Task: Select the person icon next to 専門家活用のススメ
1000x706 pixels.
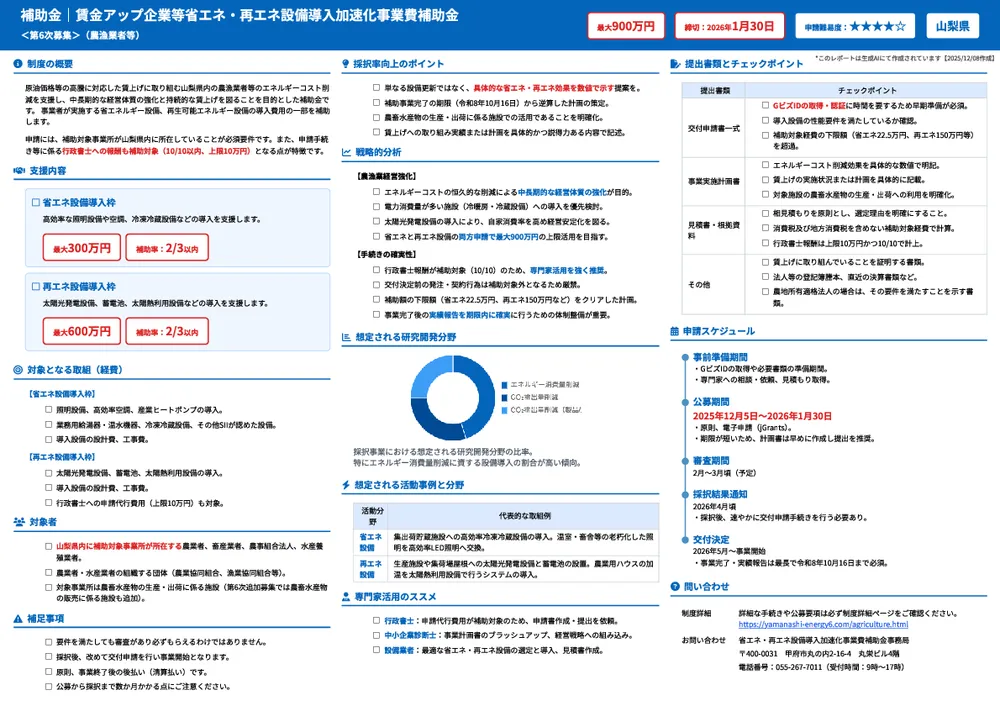Action: (348, 598)
